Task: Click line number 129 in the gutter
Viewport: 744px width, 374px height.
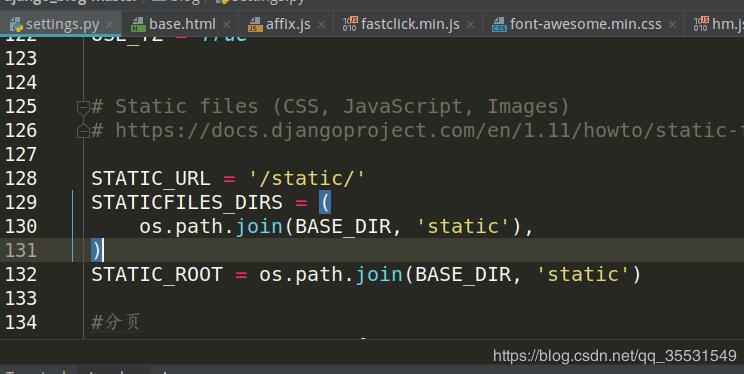Action: tap(21, 203)
